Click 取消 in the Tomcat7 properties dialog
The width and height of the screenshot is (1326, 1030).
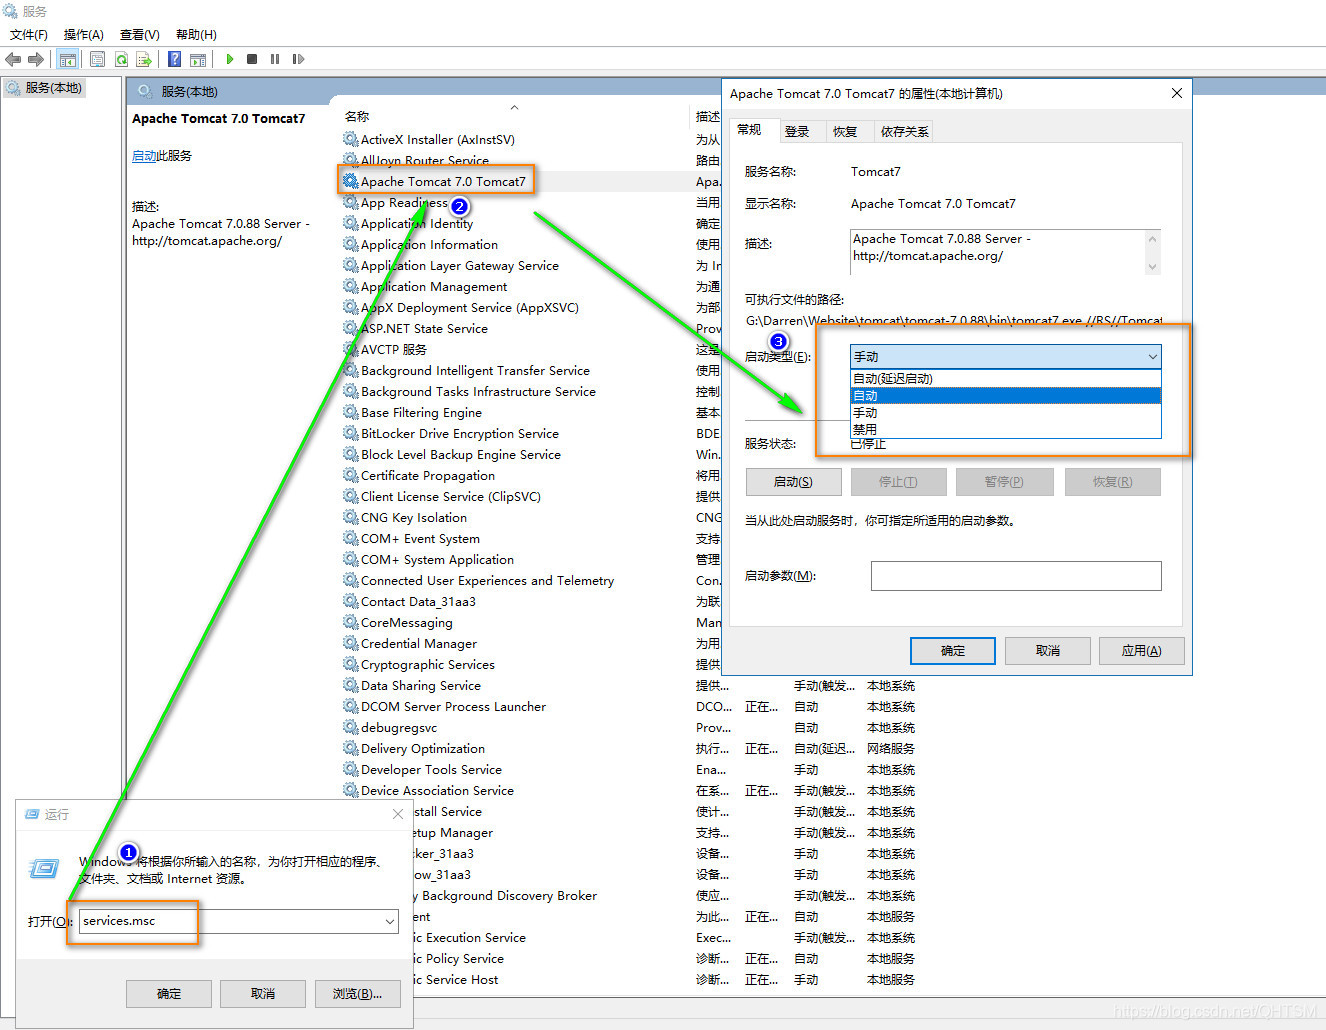pyautogui.click(x=1048, y=651)
